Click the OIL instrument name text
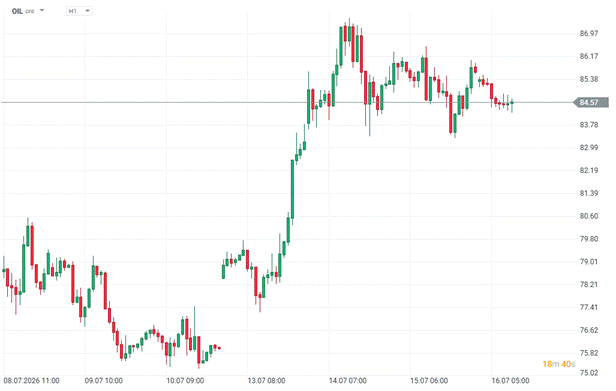Viewport: 616px width, 391px height. [x=17, y=11]
